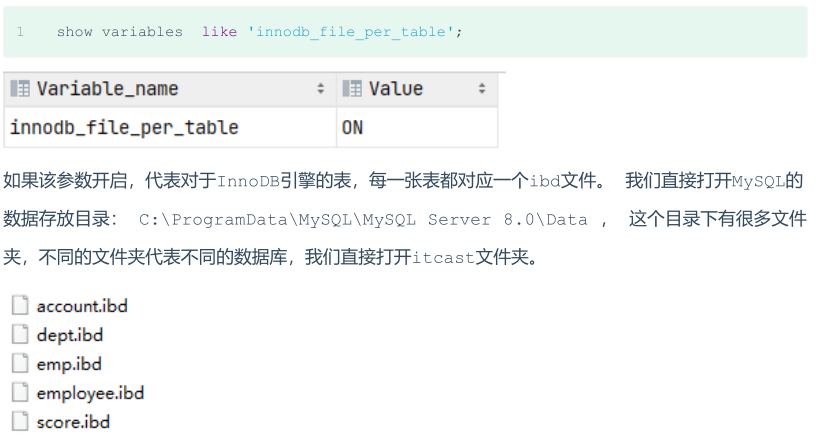The width and height of the screenshot is (817, 442).
Task: Select the innodb_file_per_table result cell
Action: tap(124, 128)
